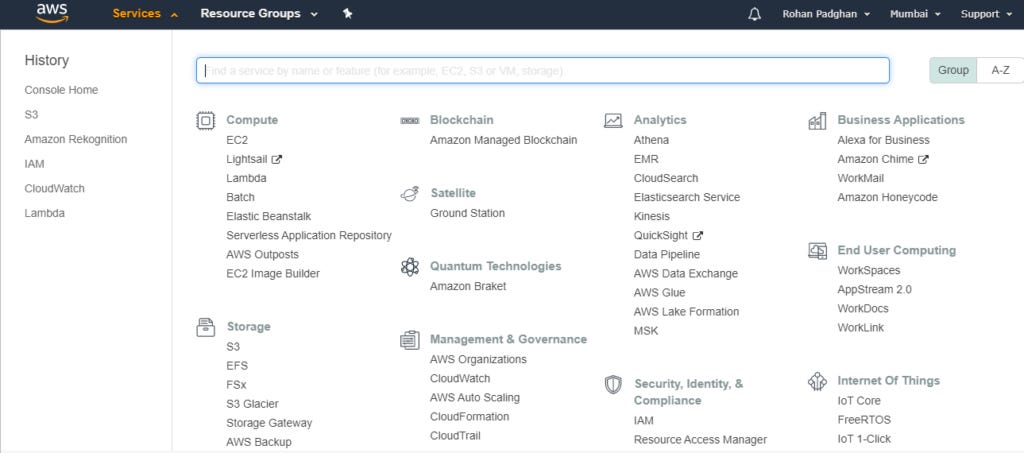The height and width of the screenshot is (453, 1024).
Task: Open Amazon Braket
Action: click(468, 287)
